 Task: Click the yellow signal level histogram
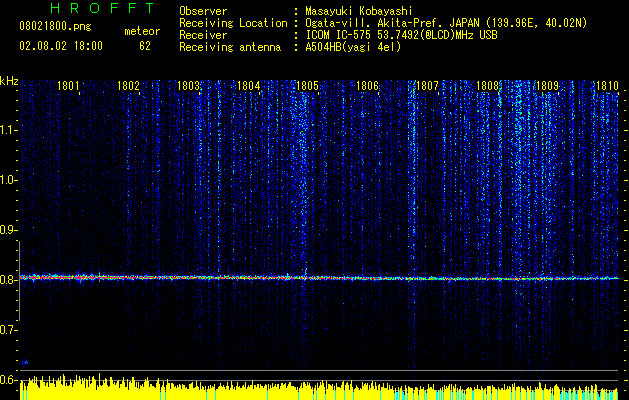(x=320, y=390)
